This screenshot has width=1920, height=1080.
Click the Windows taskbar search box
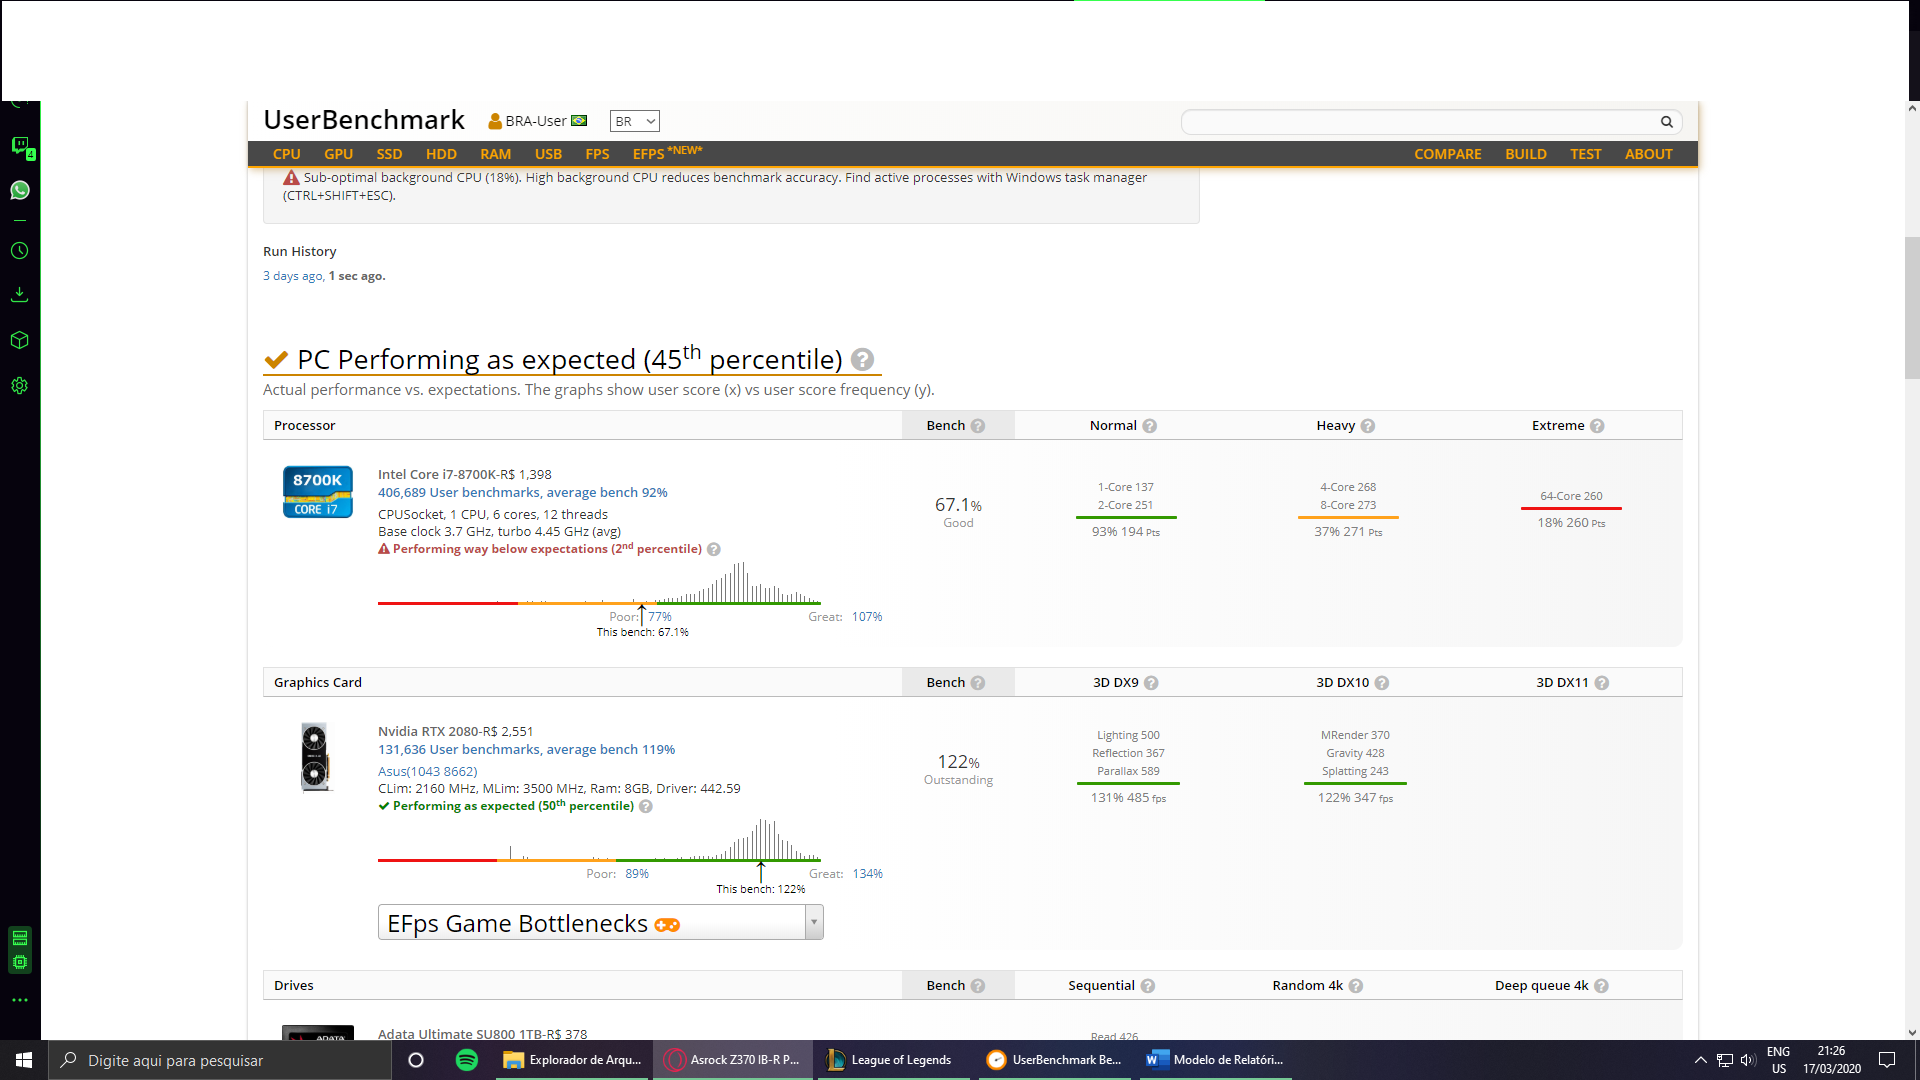tap(219, 1060)
